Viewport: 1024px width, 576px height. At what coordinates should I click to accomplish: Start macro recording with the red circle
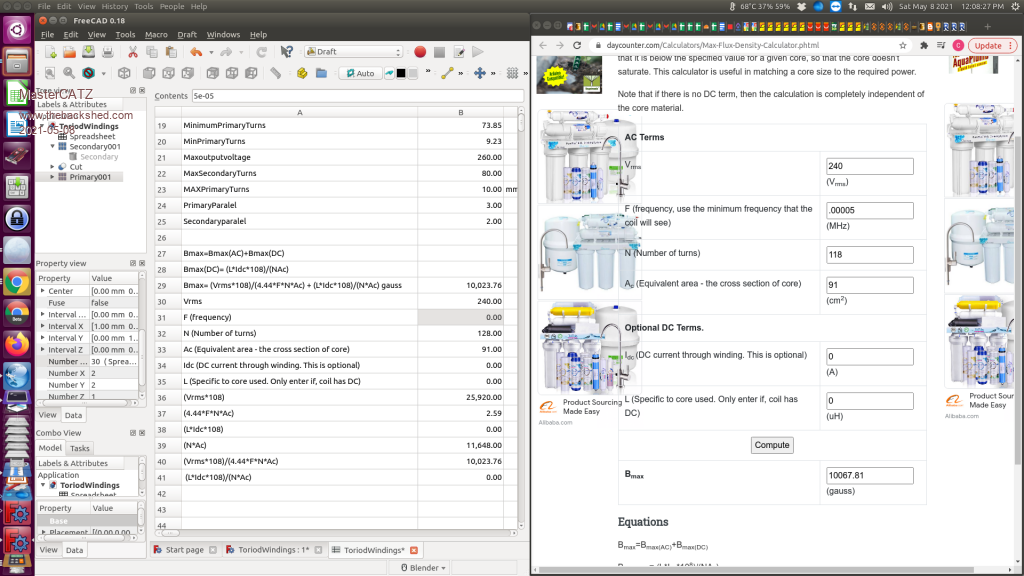[420, 52]
